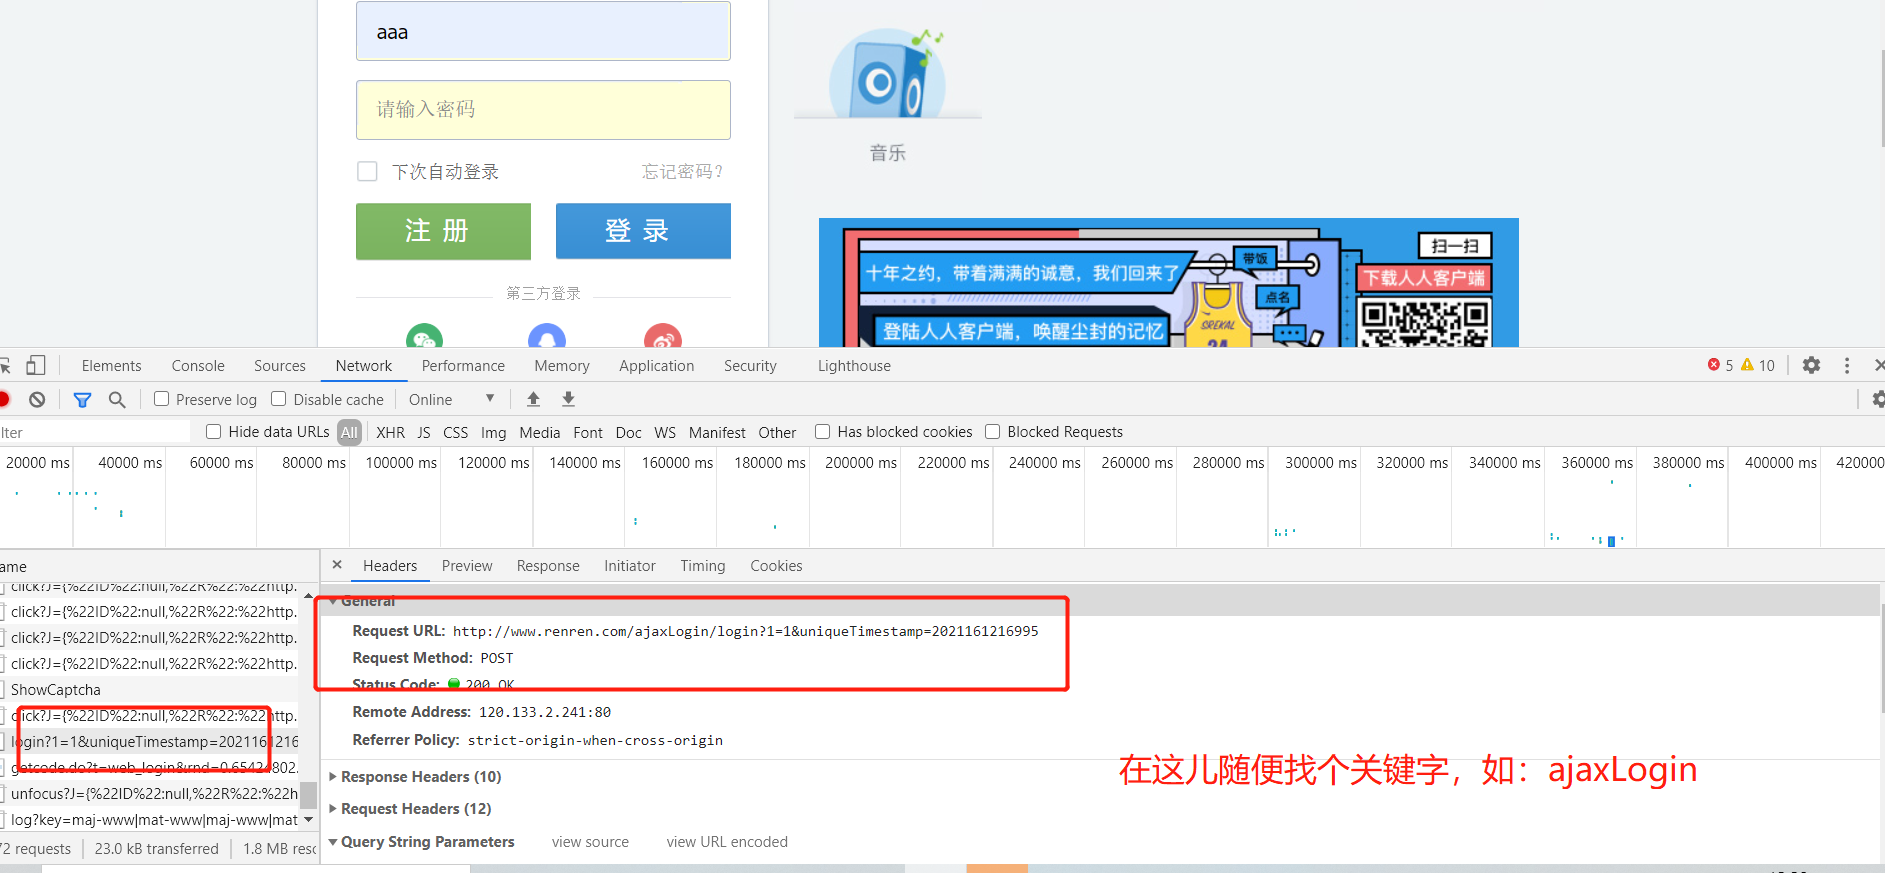Check Blocked Requests filter
This screenshot has height=873, width=1885.
(992, 431)
